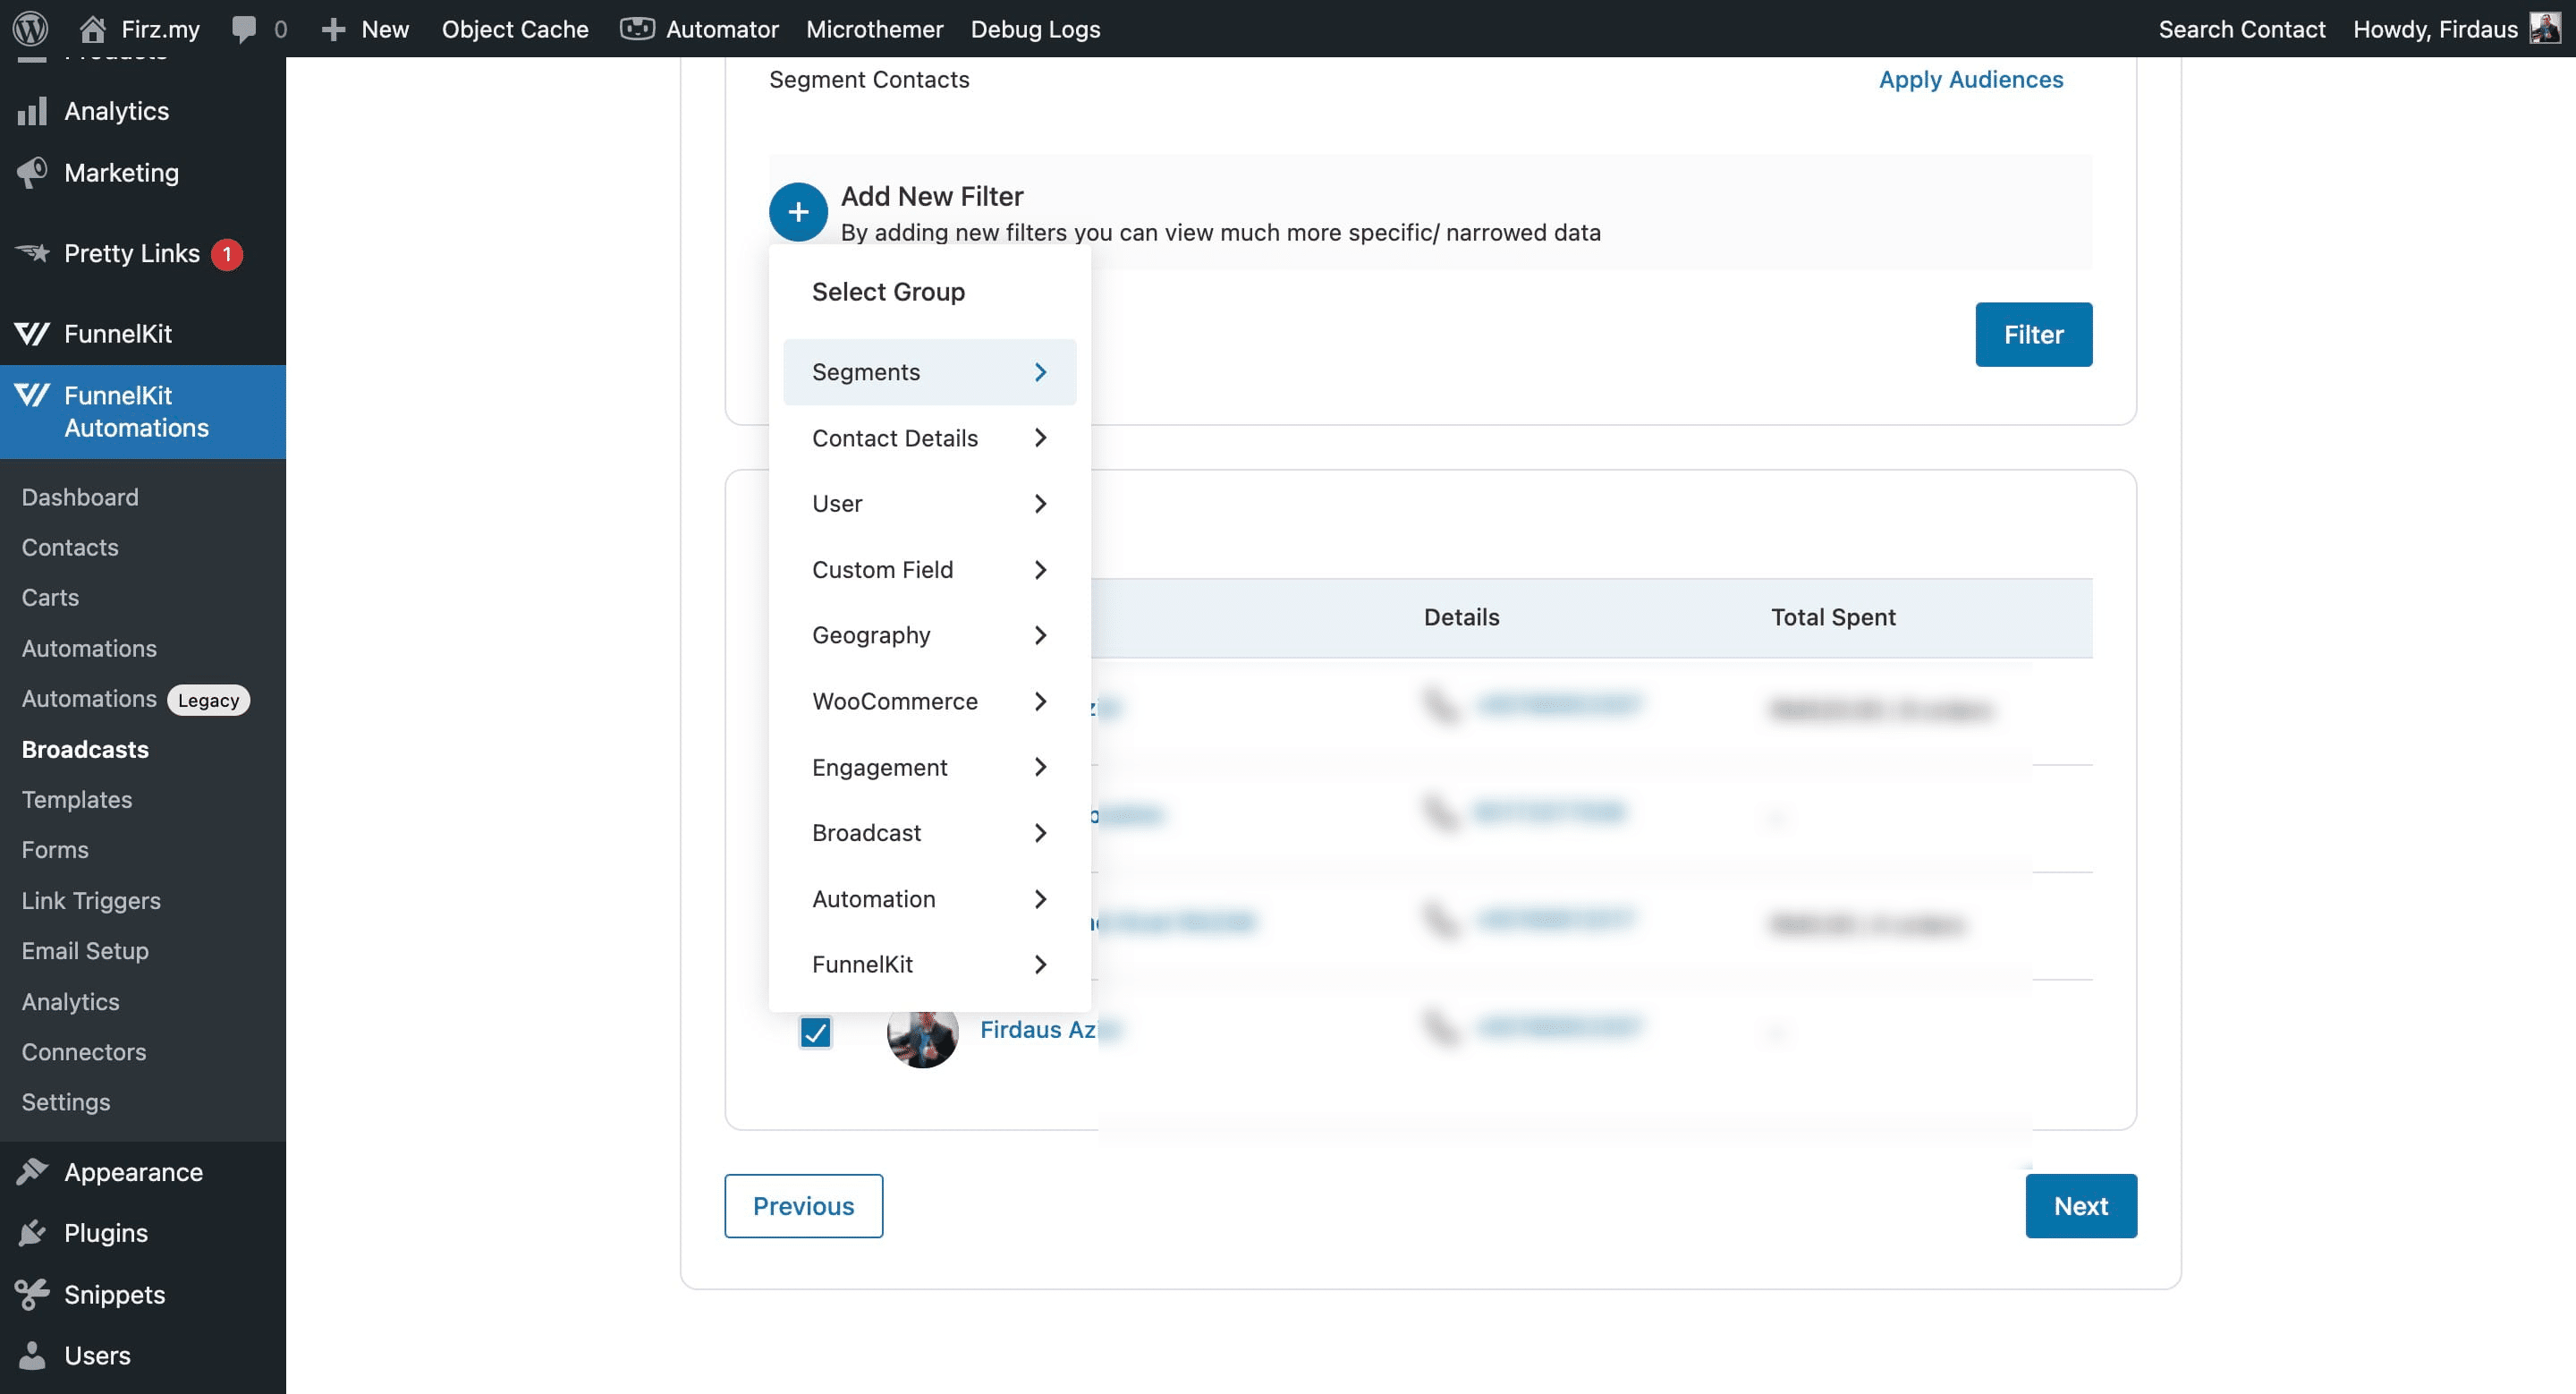This screenshot has height=1394, width=2576.
Task: Open the Automations submenu item
Action: [x=89, y=648]
